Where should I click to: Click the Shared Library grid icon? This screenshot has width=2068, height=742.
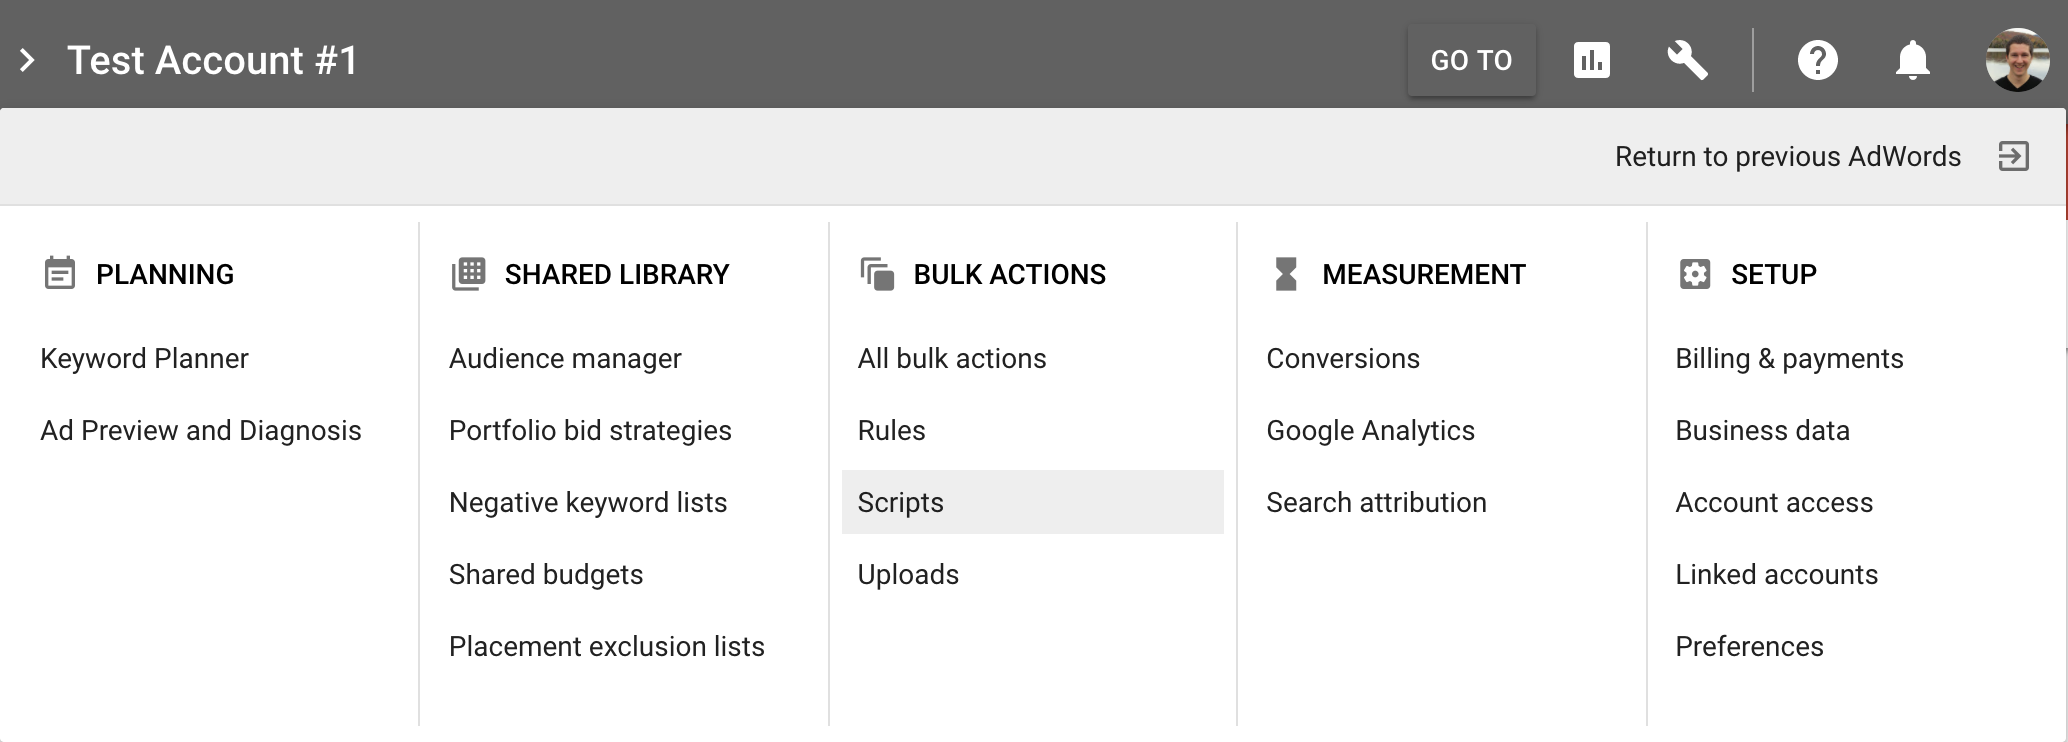coord(468,274)
